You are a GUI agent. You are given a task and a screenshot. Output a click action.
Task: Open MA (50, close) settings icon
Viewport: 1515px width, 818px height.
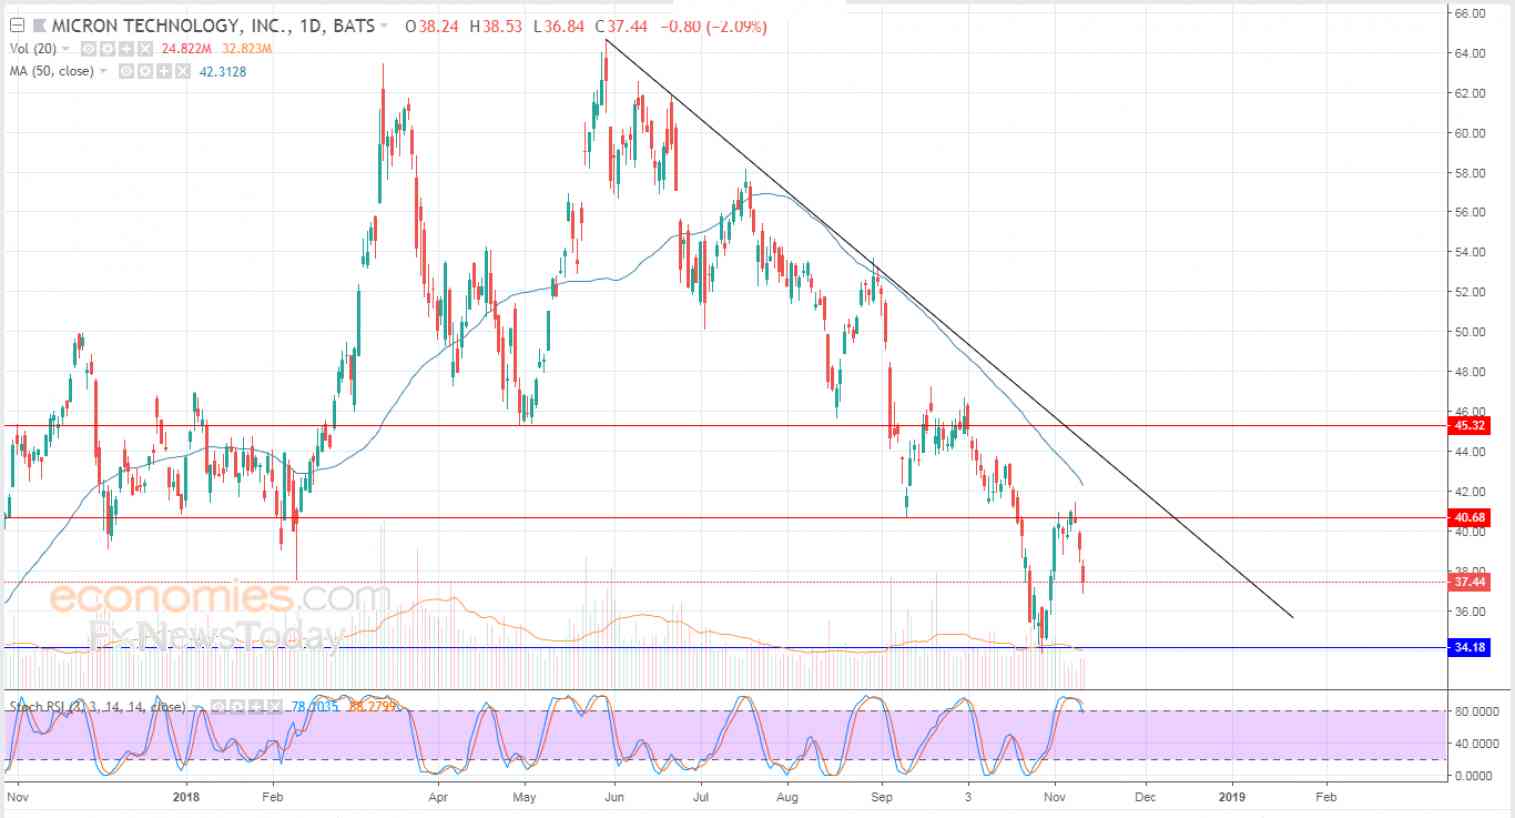tap(145, 71)
